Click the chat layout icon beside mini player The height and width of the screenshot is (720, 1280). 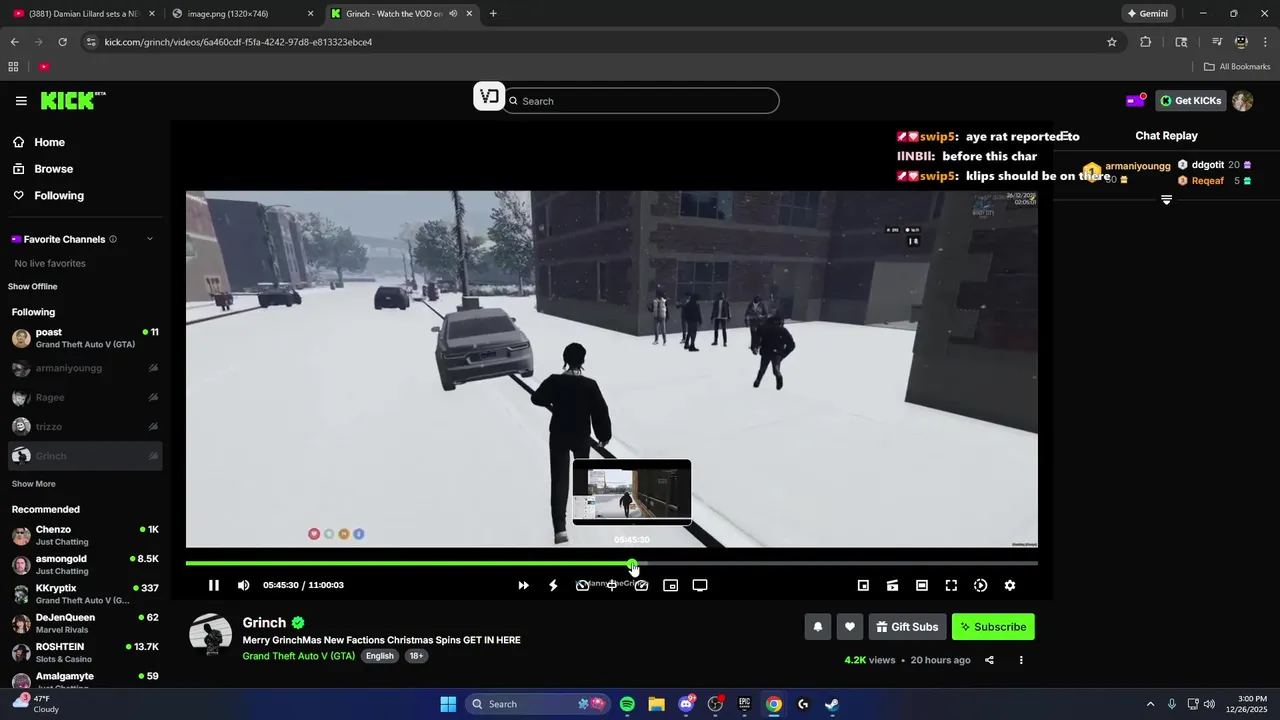click(892, 585)
